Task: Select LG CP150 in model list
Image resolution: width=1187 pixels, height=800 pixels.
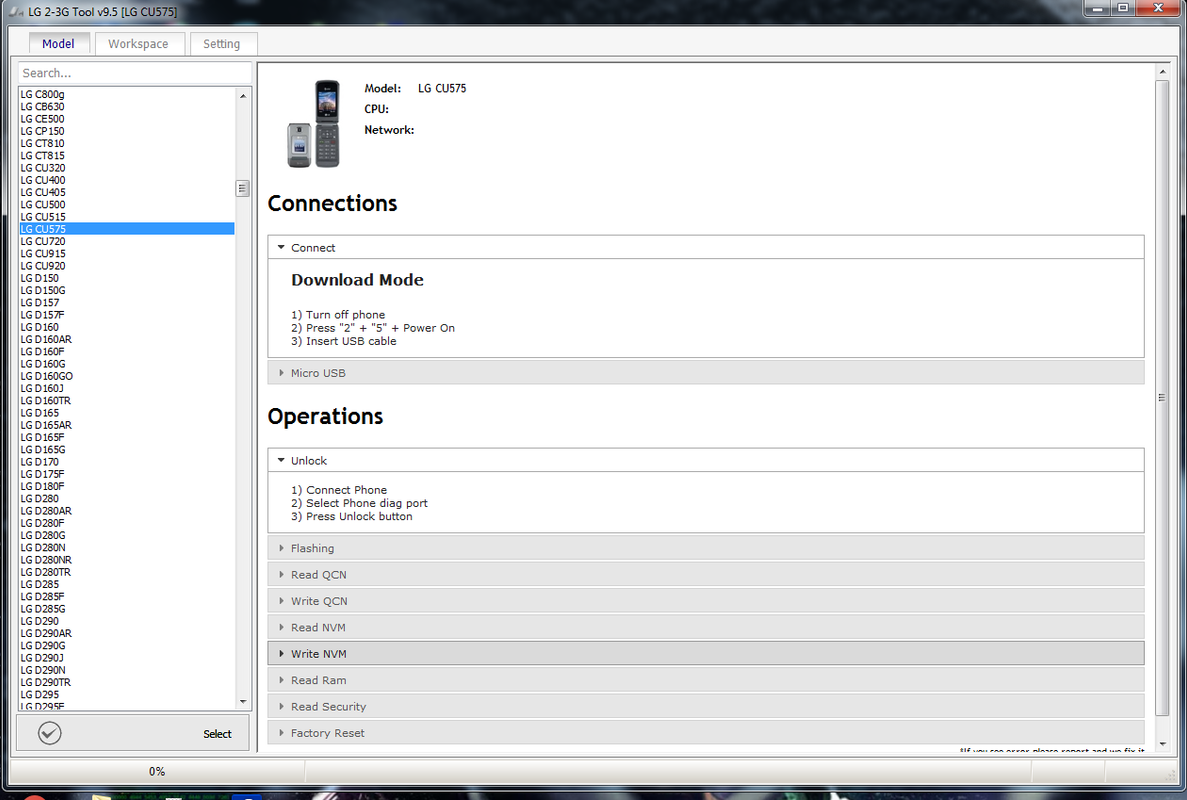Action: pos(126,131)
